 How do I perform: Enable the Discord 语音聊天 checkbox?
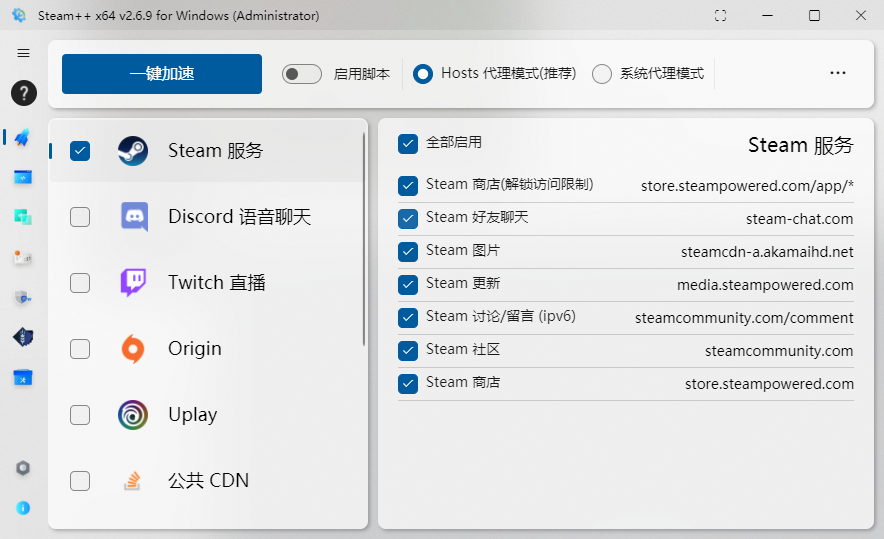point(80,217)
